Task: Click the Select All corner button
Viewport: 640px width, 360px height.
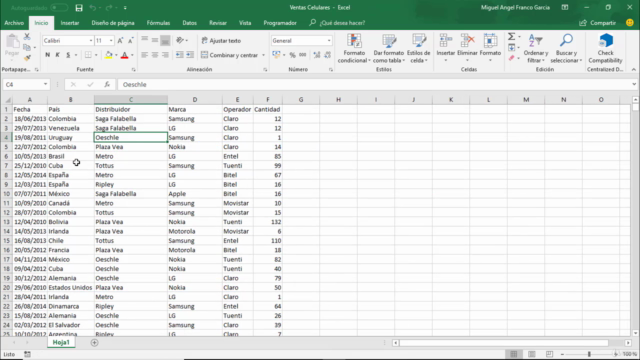Action: [6, 100]
